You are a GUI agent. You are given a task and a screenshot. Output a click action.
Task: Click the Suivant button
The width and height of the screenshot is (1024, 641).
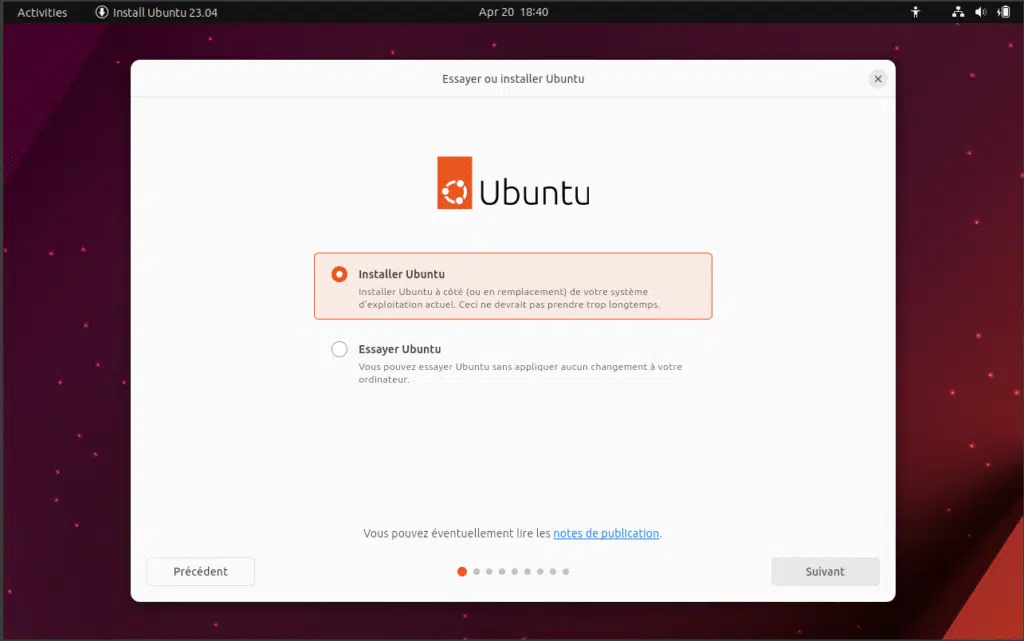pyautogui.click(x=825, y=571)
